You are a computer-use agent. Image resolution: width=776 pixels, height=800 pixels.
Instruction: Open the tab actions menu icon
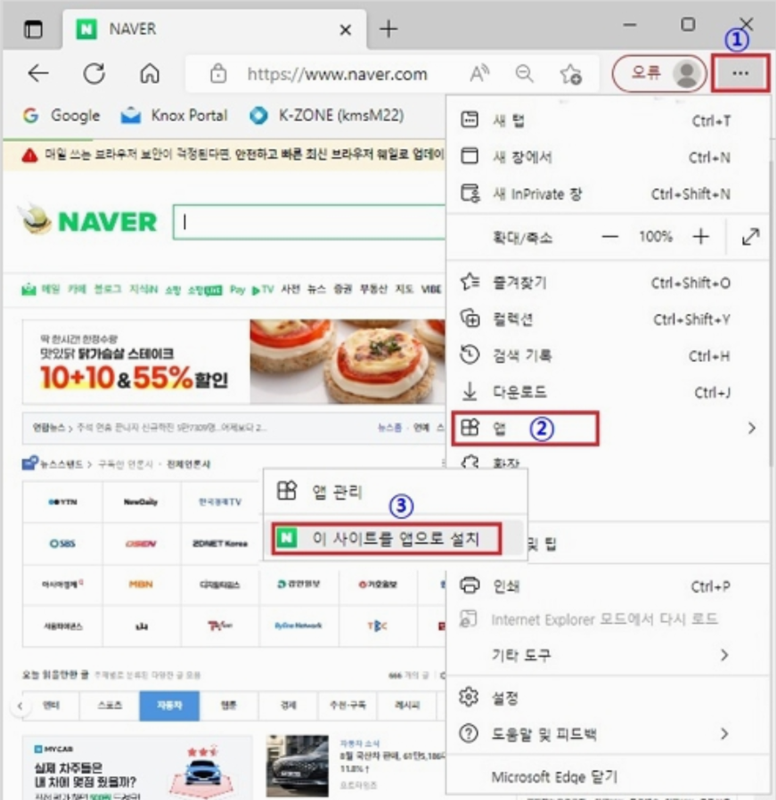[34, 29]
